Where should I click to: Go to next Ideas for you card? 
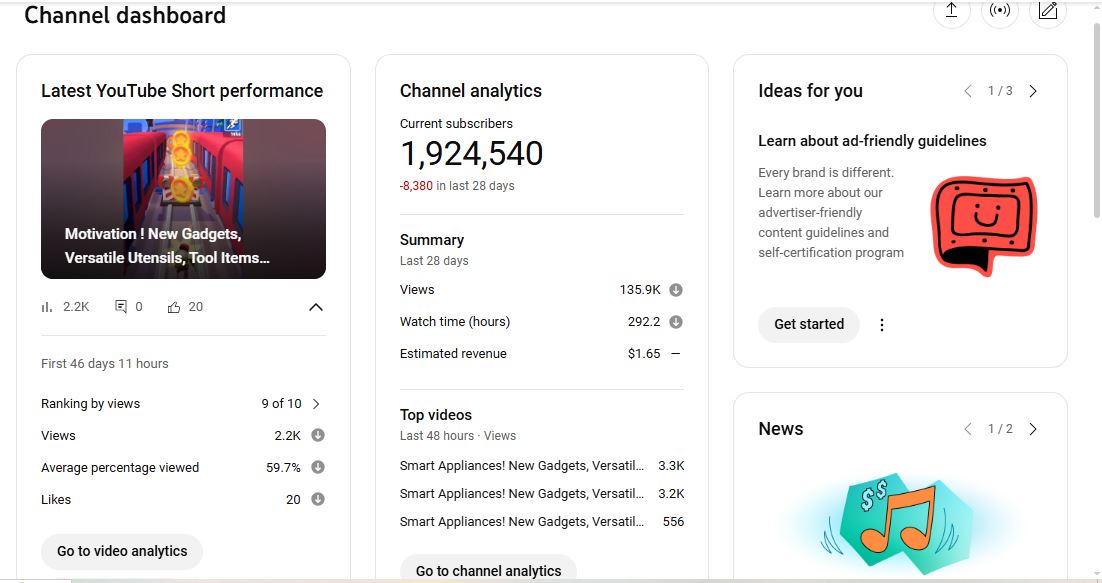1033,91
